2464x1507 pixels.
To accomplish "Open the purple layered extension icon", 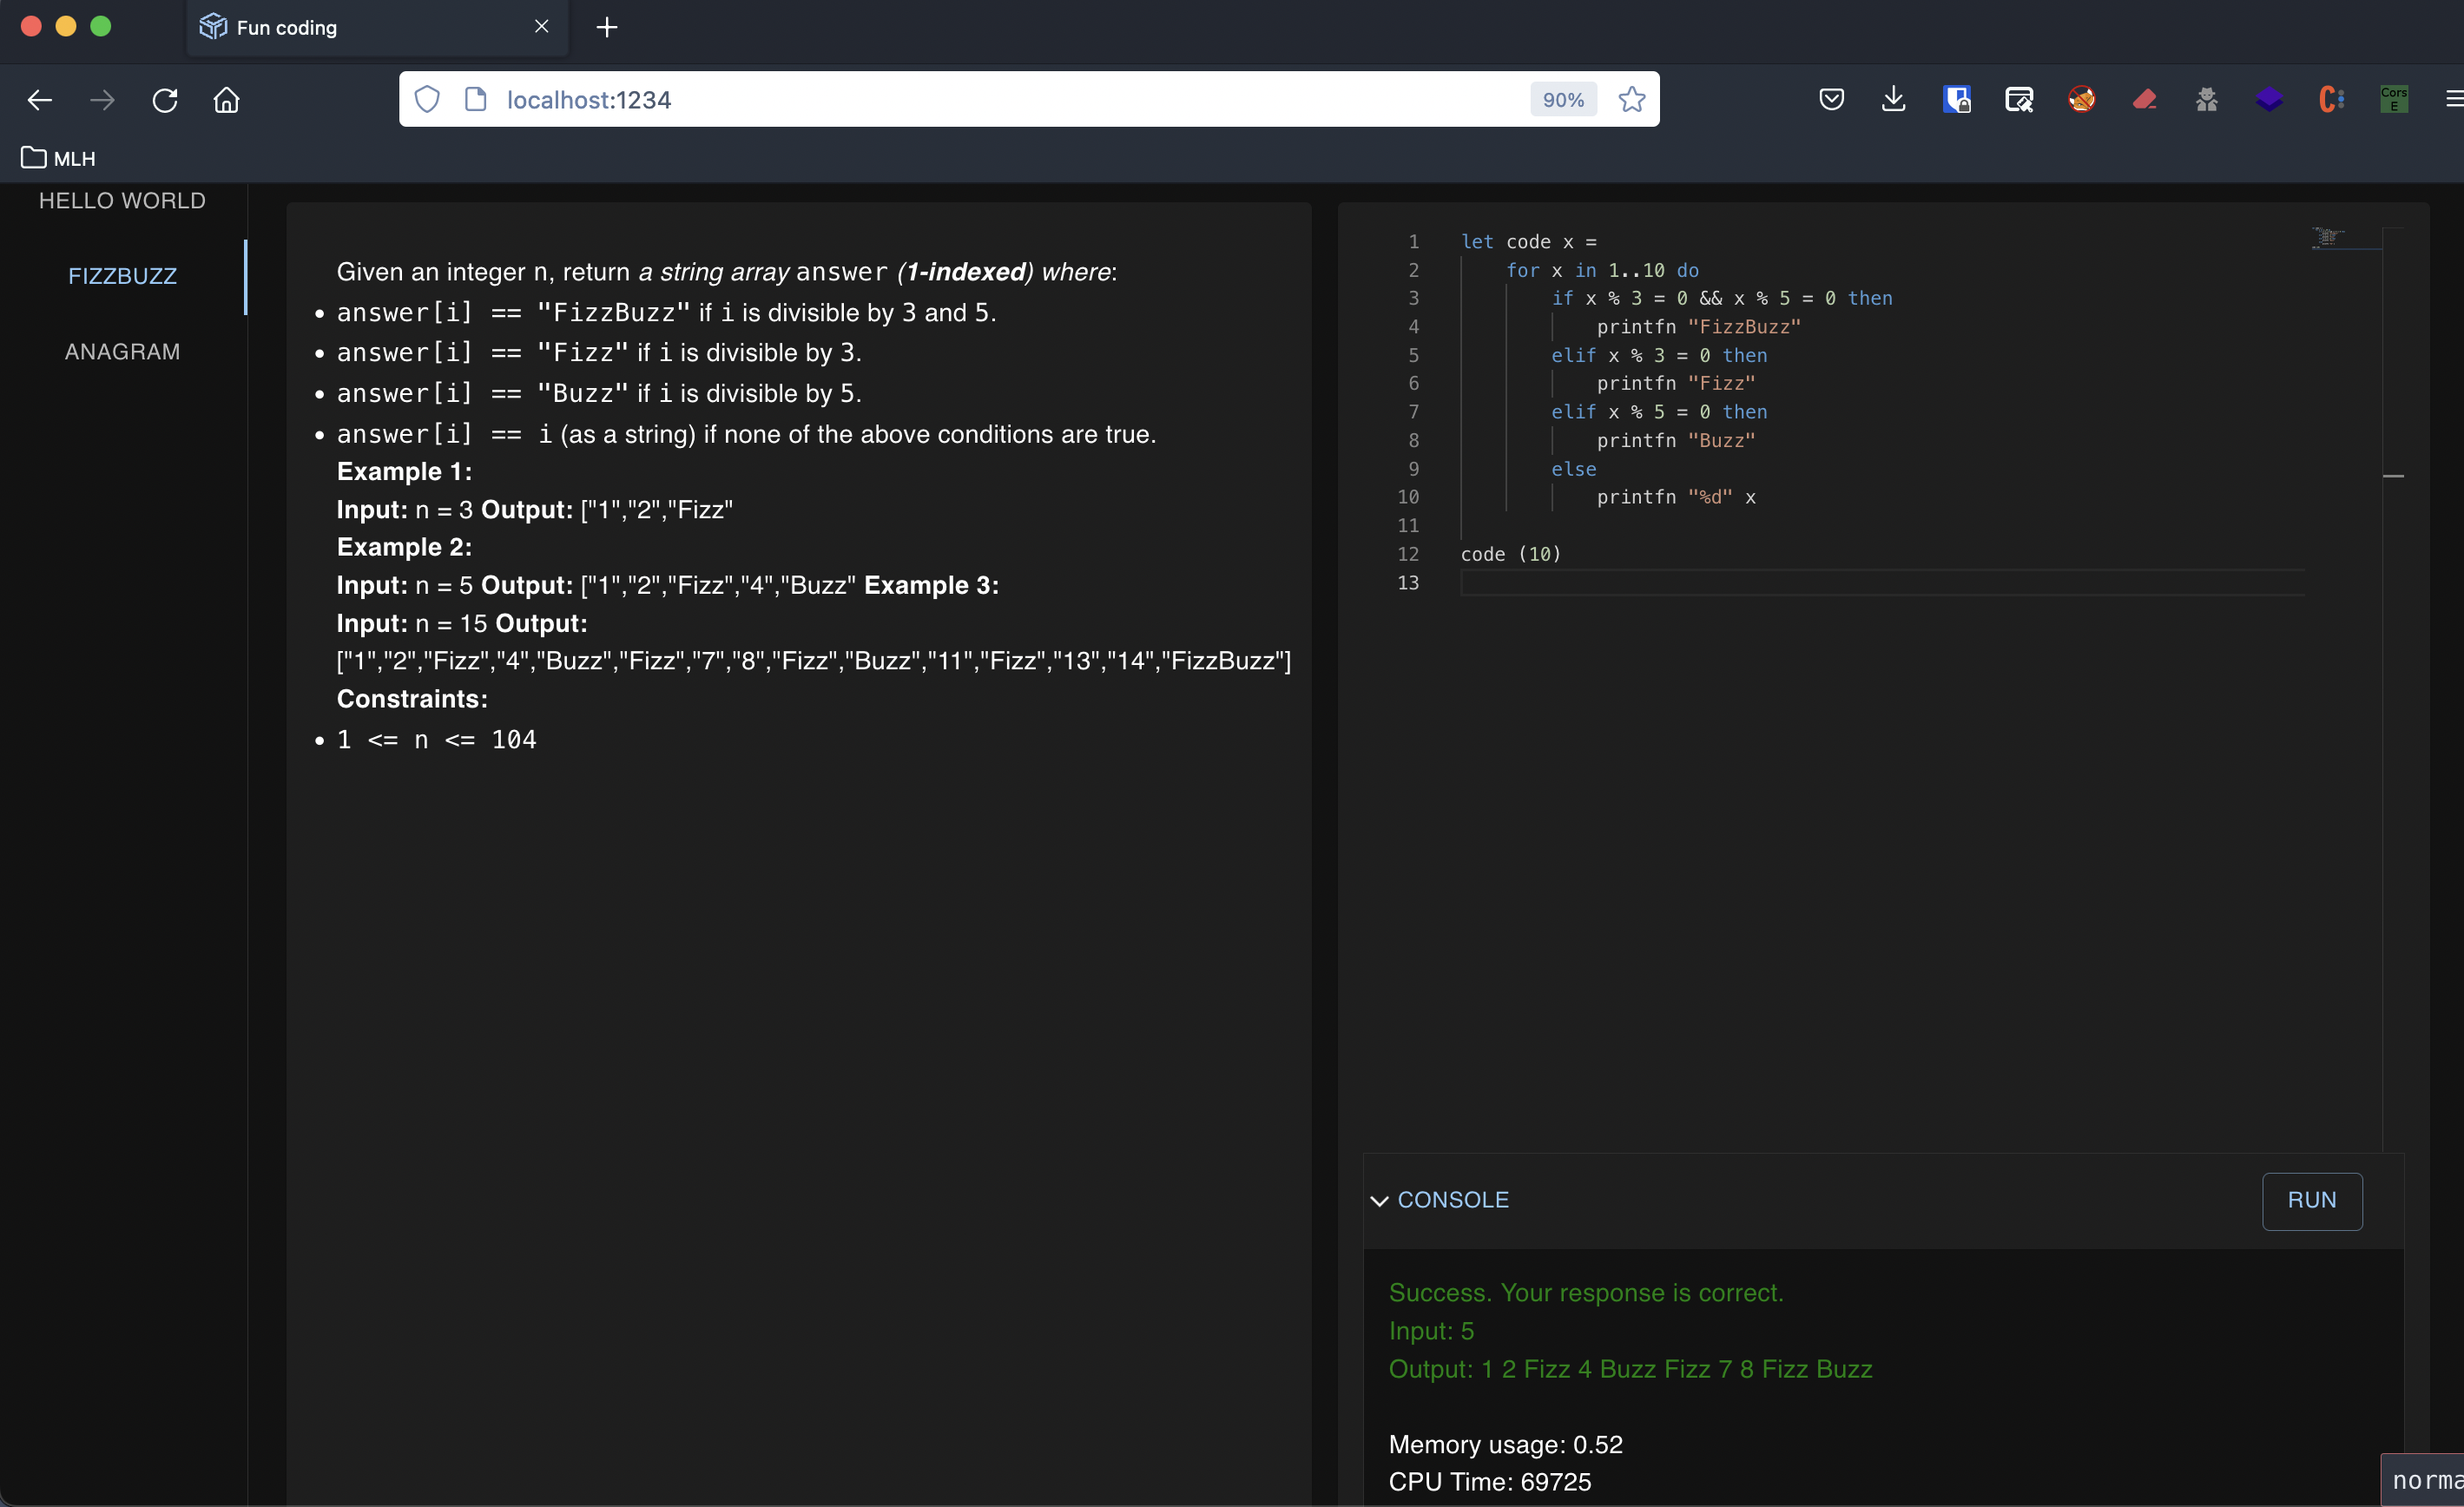I will (x=2269, y=99).
